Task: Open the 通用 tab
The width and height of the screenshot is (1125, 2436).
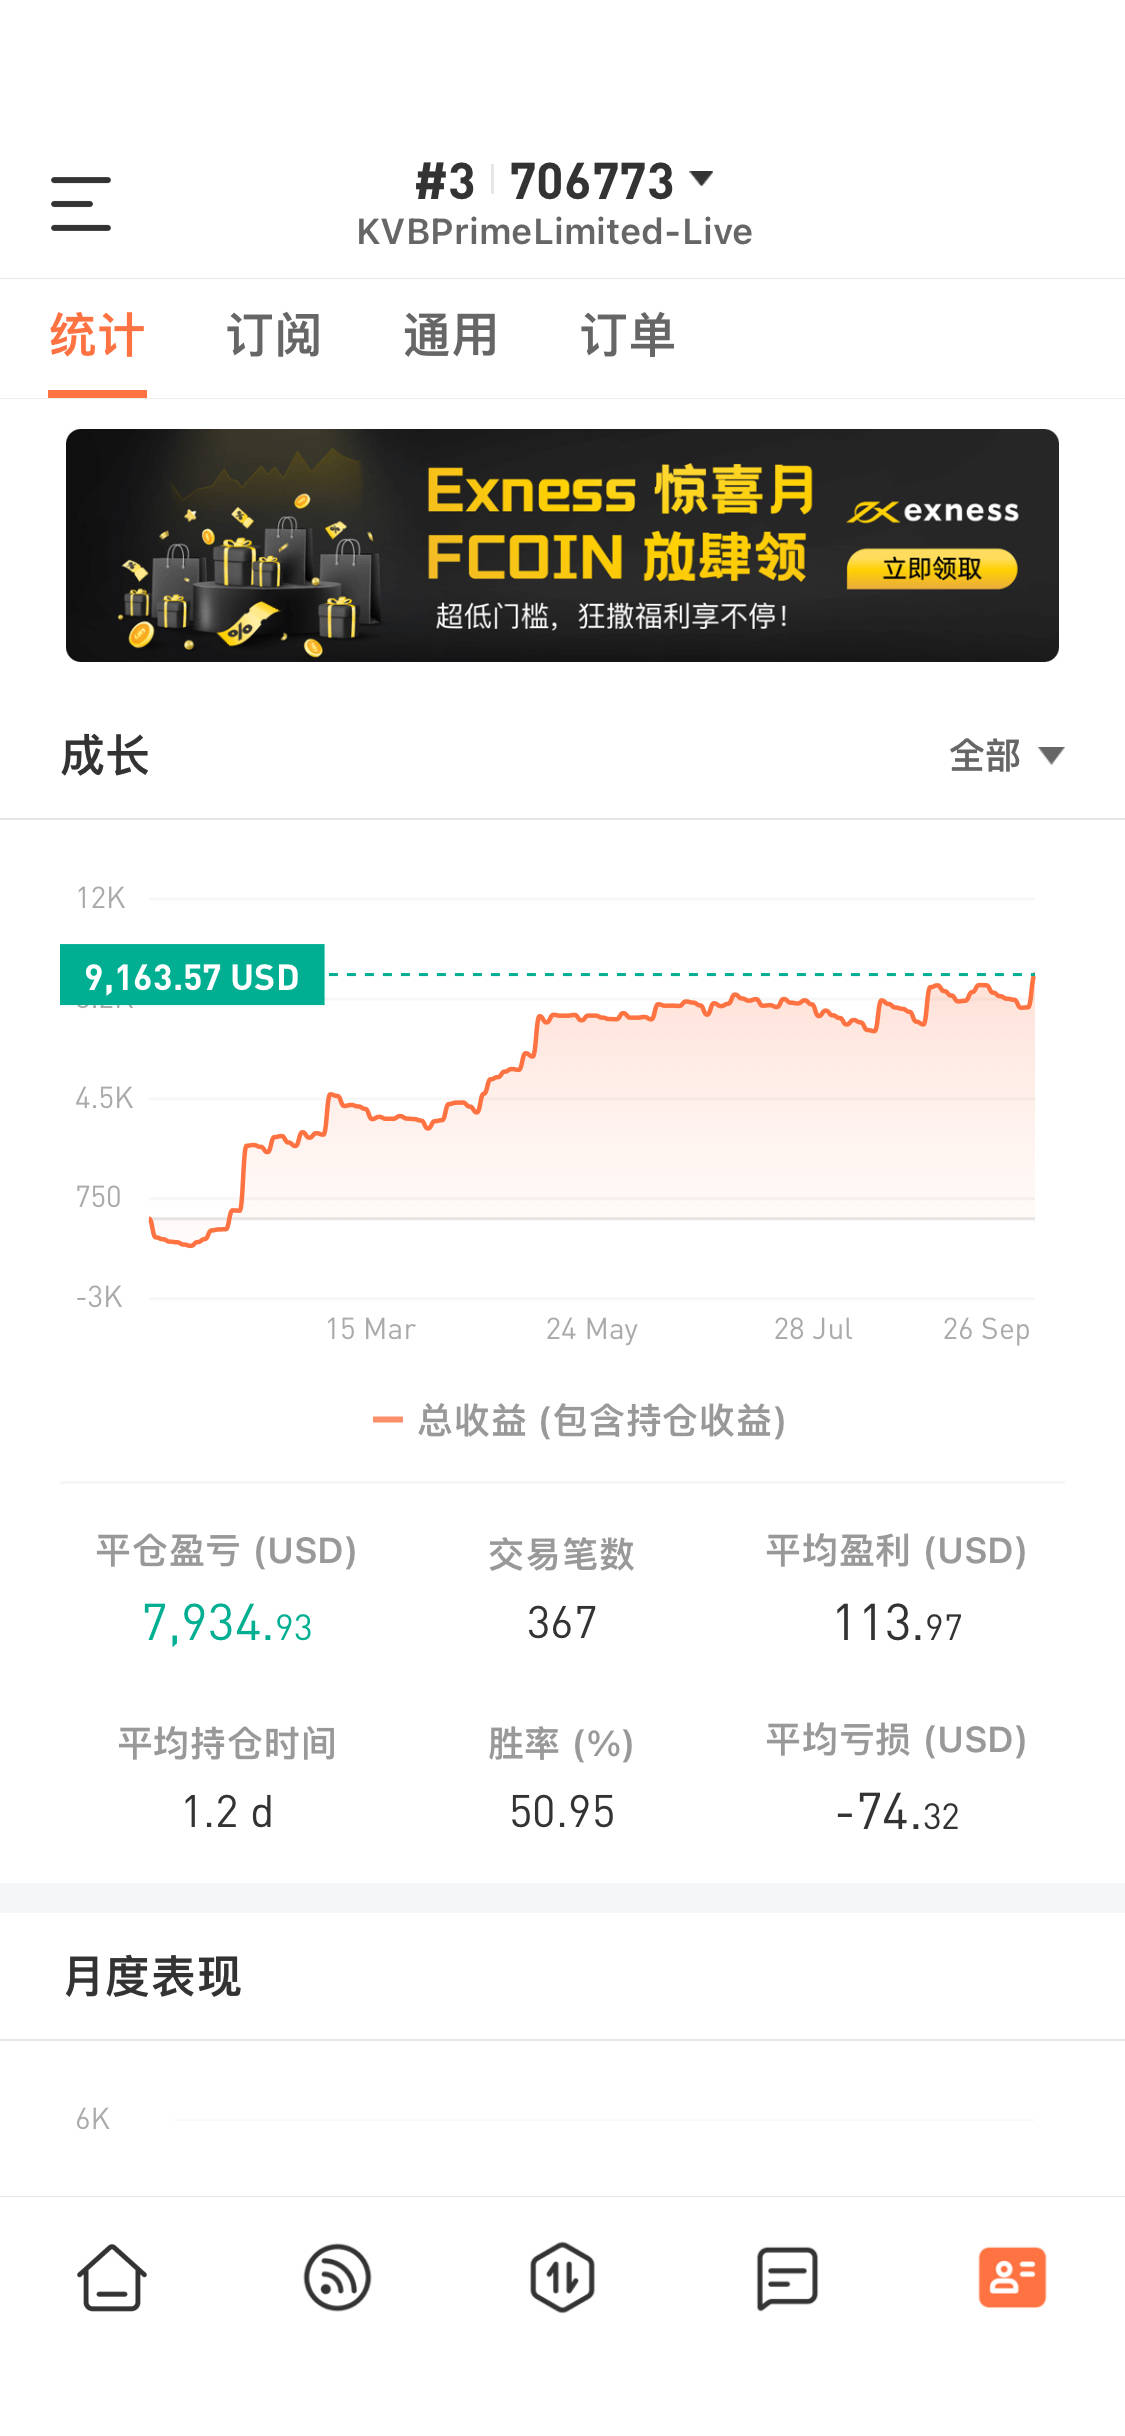Action: pos(450,335)
